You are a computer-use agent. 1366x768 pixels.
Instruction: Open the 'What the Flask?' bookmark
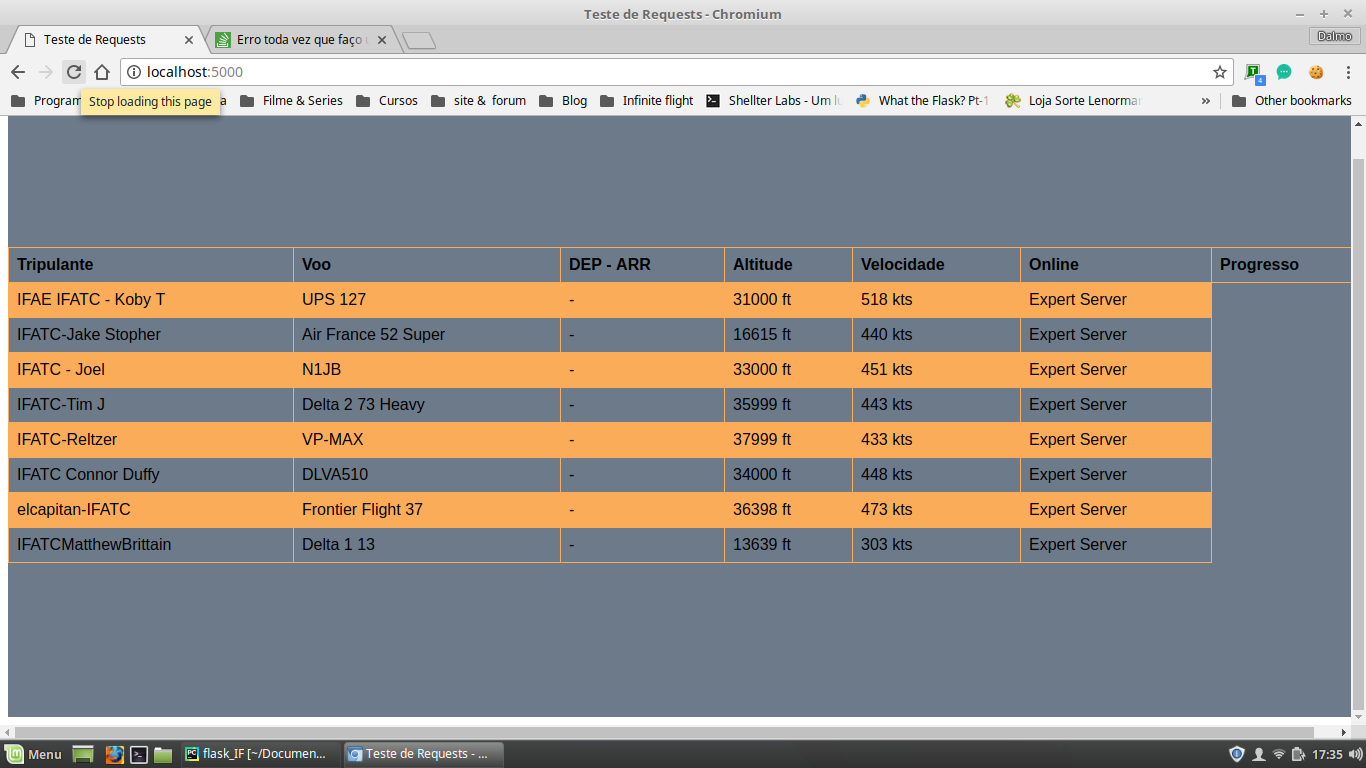[x=923, y=100]
